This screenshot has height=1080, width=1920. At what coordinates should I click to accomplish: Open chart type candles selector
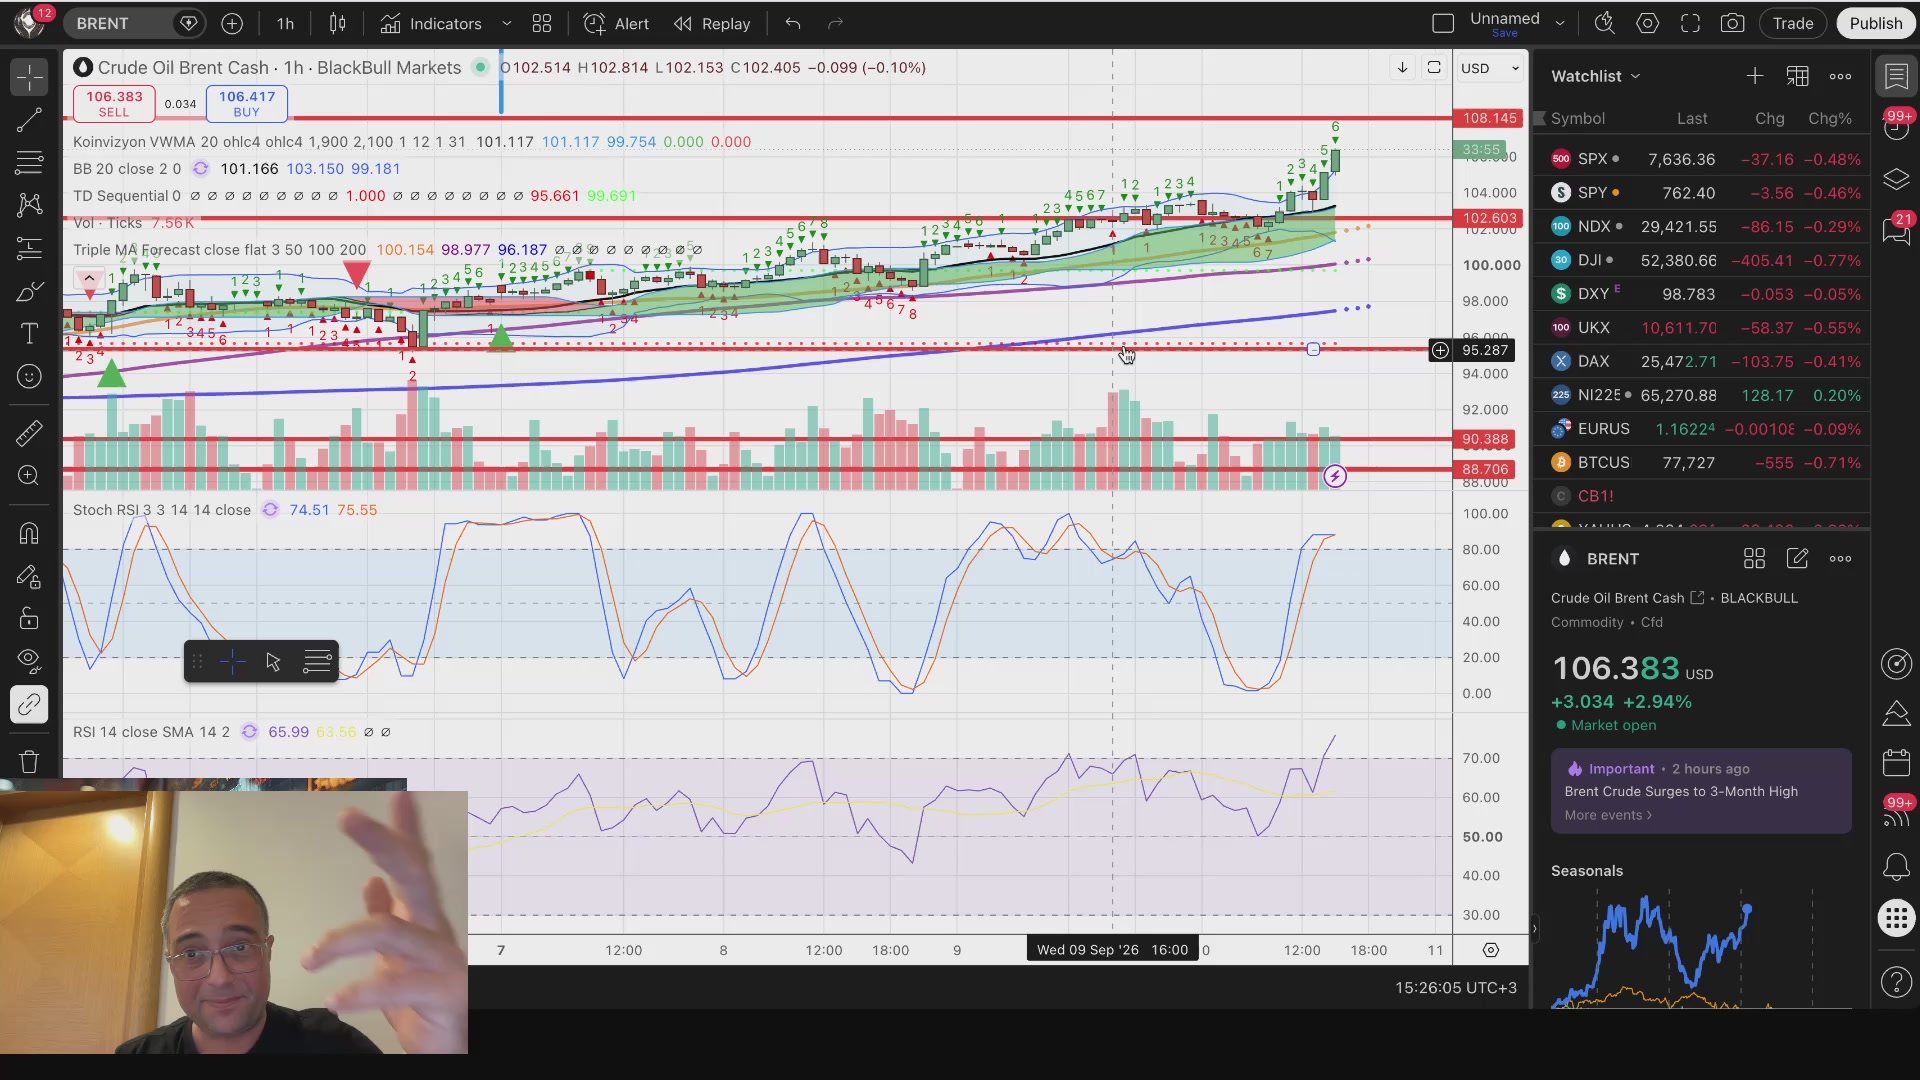337,23
